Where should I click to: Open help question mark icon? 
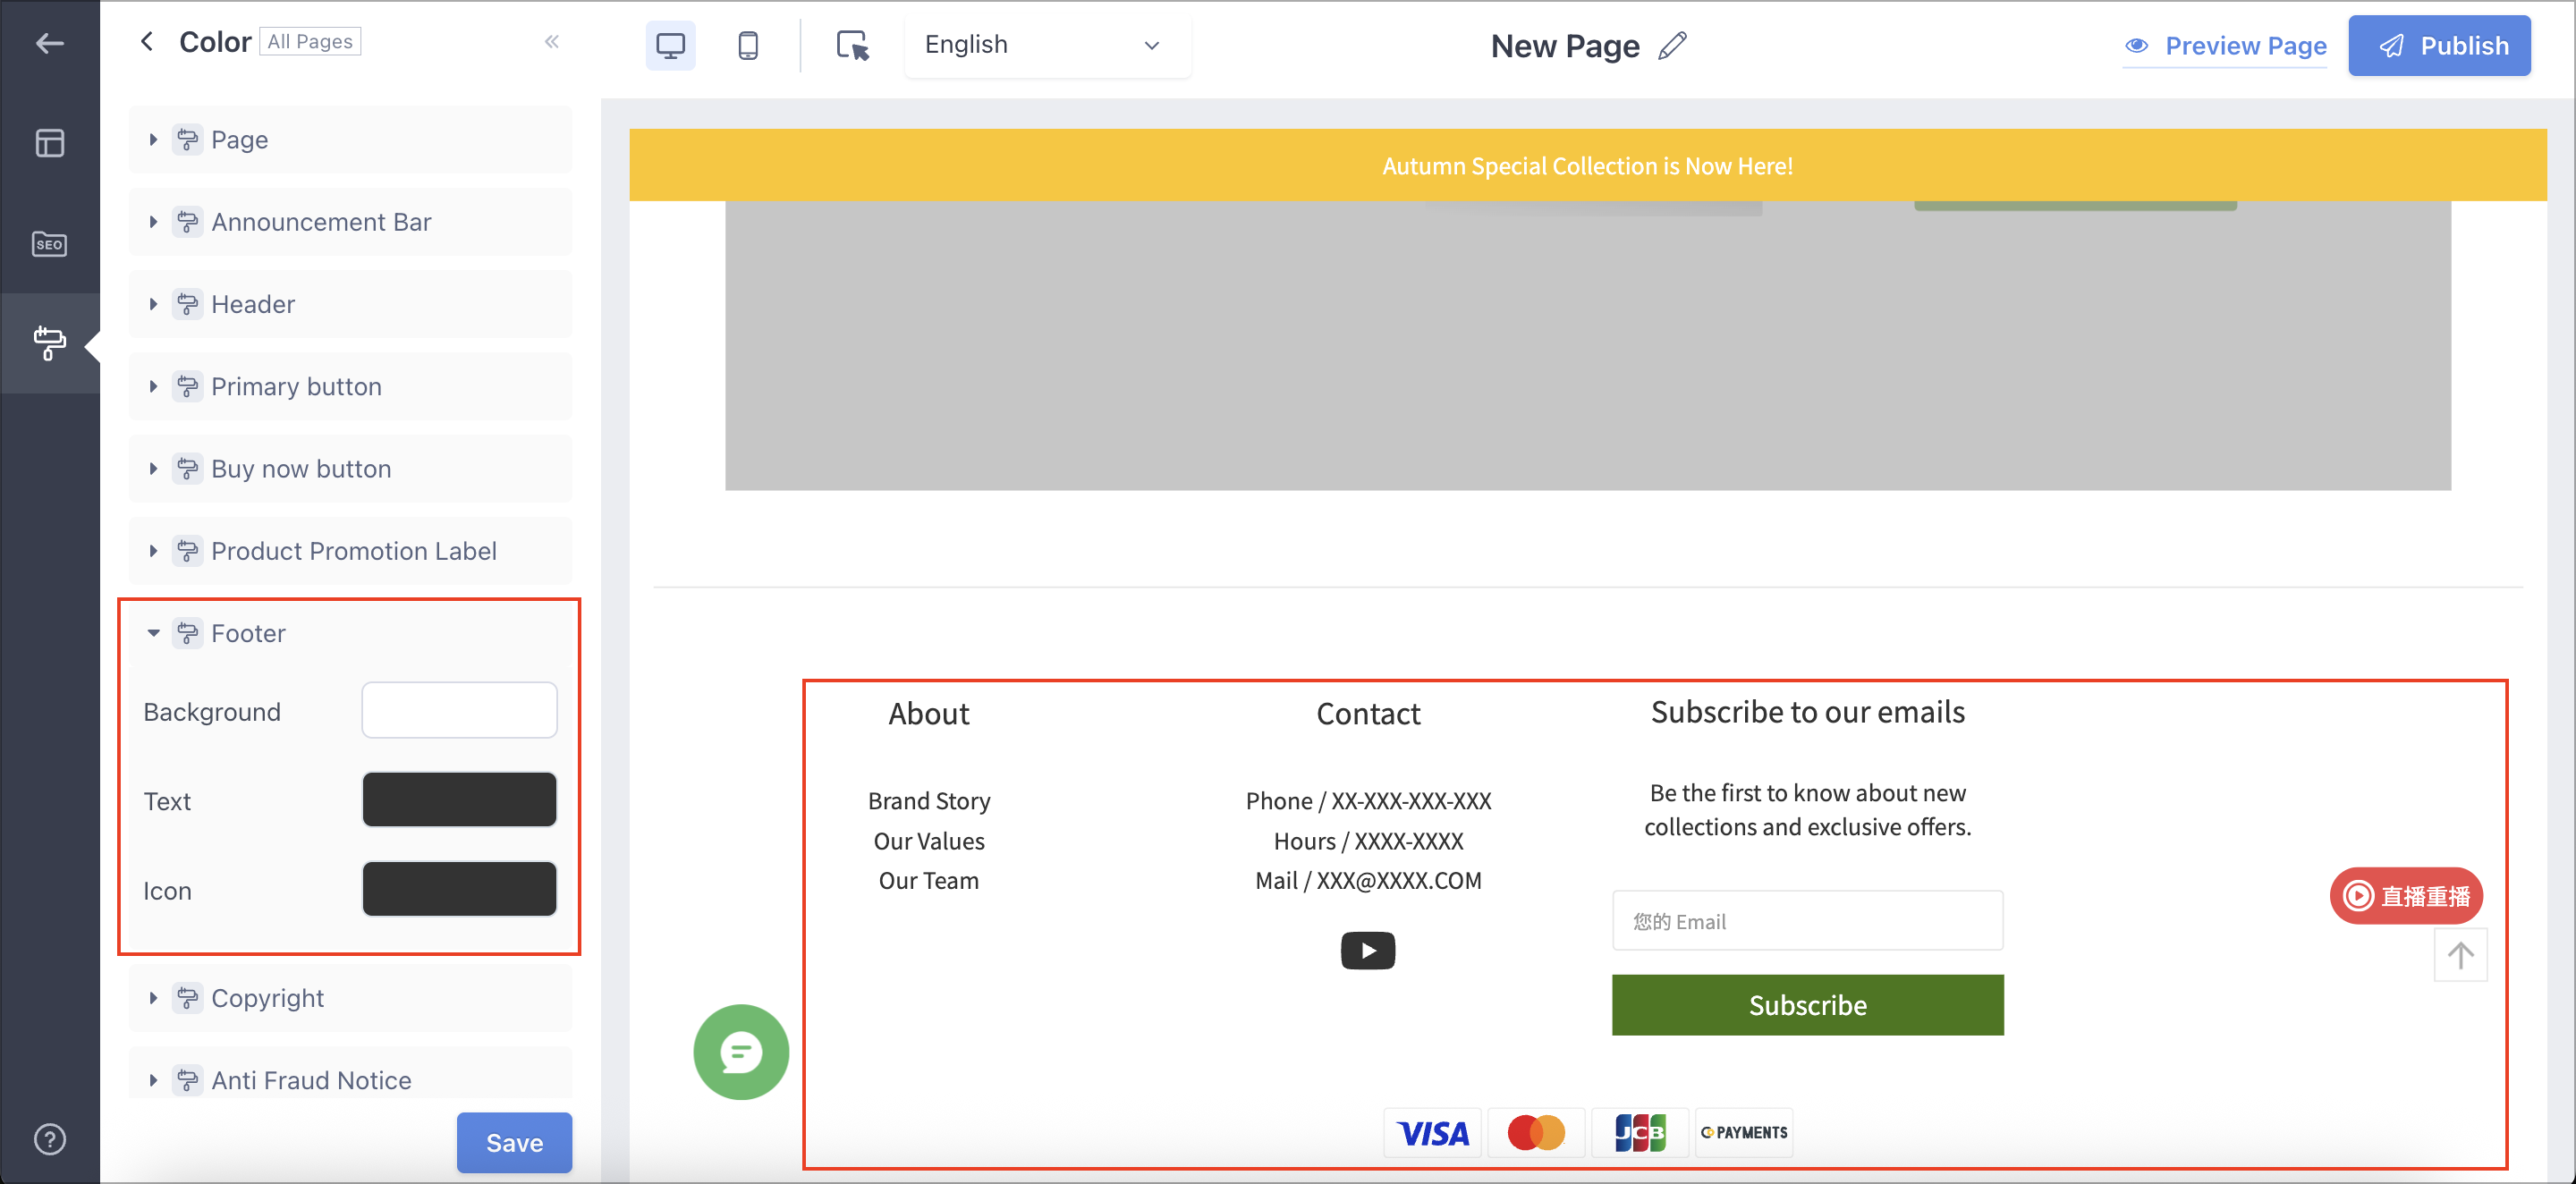click(49, 1138)
